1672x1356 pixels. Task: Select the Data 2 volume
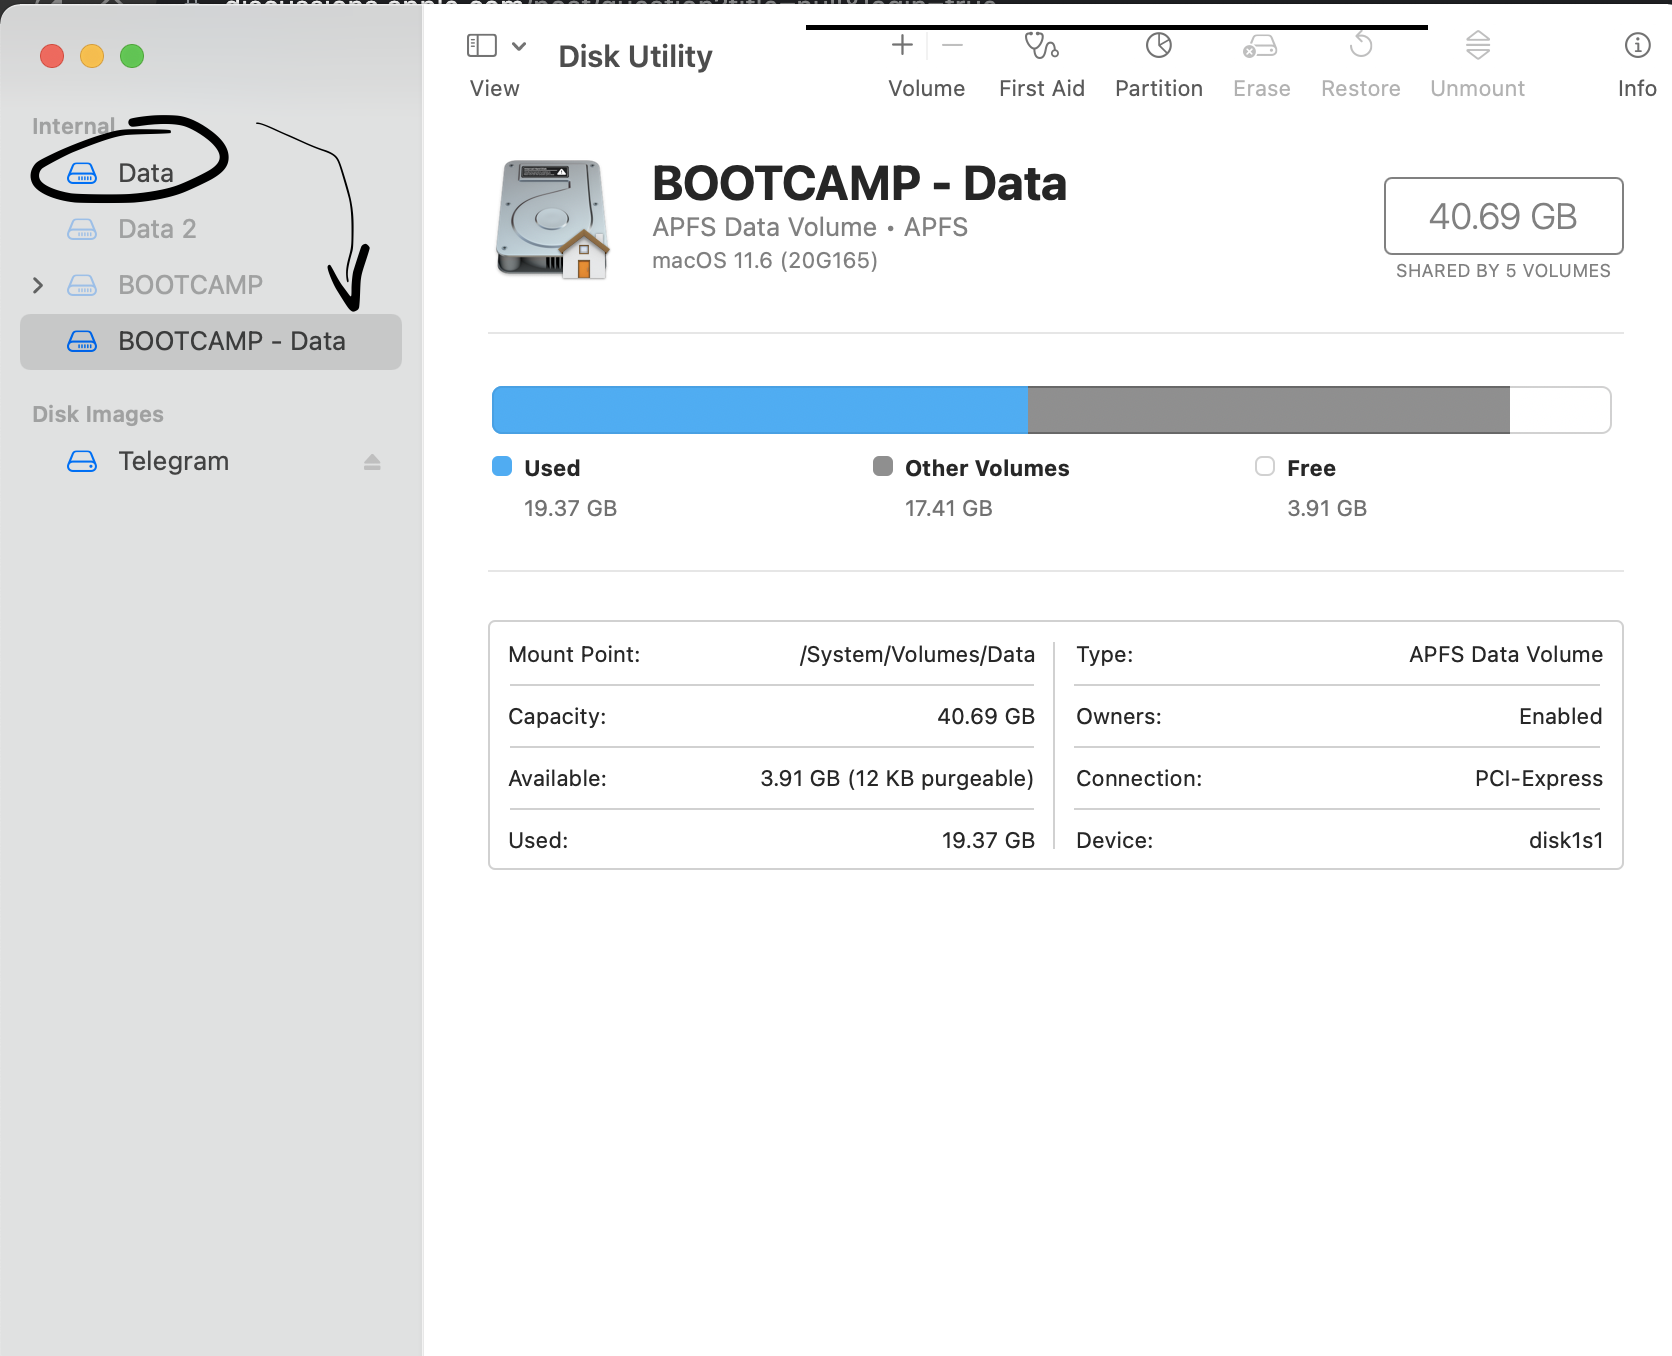point(156,229)
